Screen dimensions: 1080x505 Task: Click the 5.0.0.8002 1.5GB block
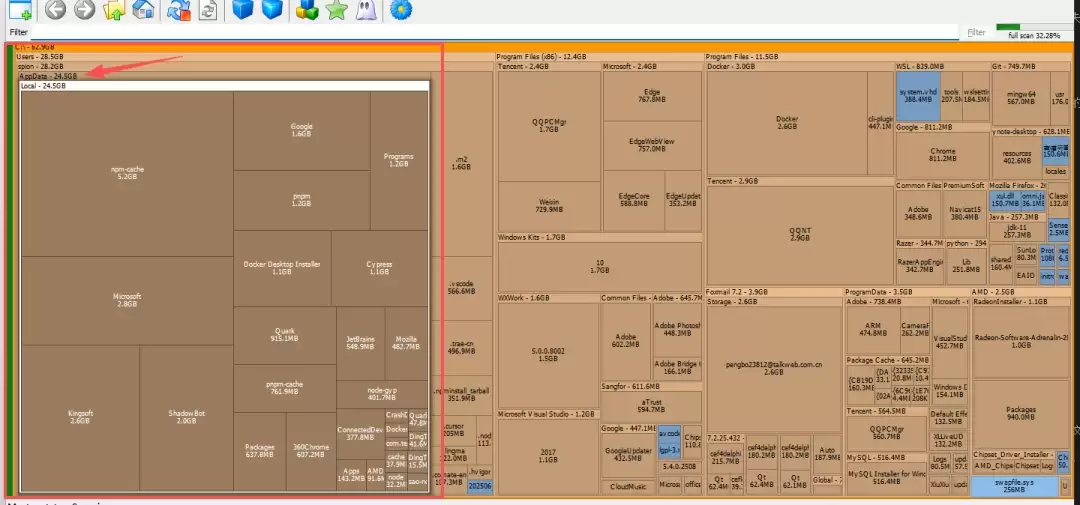tap(548, 355)
